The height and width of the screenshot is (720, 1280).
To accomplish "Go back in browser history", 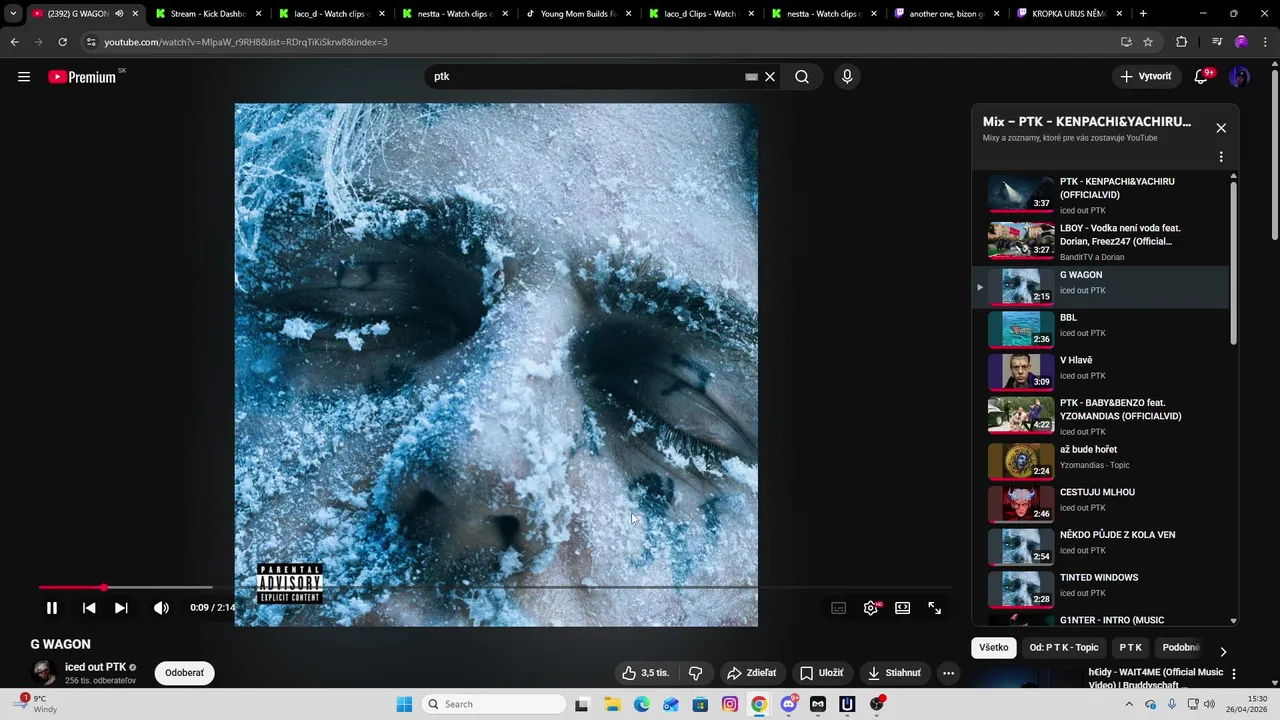I will click(14, 42).
